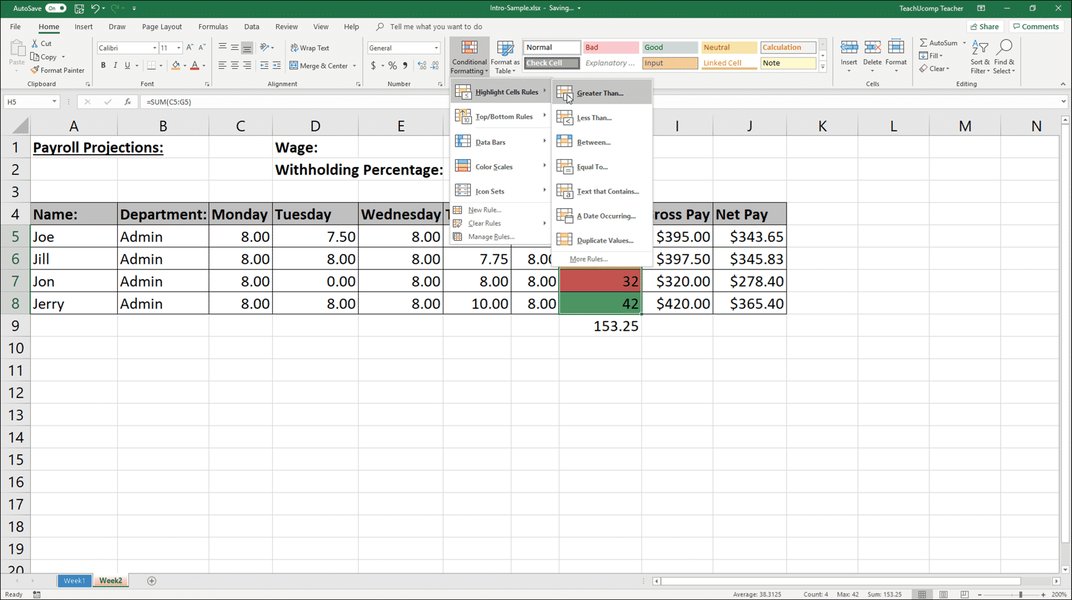
Task: Toggle italic formatting
Action: point(115,64)
